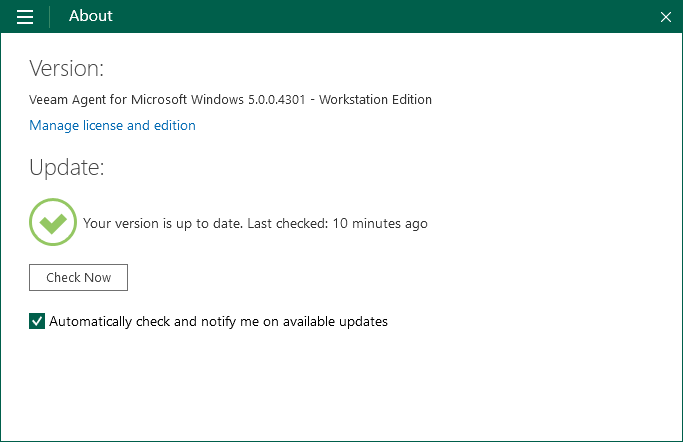Screen dimensions: 683x442
Task: Close the About window with X
Action: (x=666, y=17)
